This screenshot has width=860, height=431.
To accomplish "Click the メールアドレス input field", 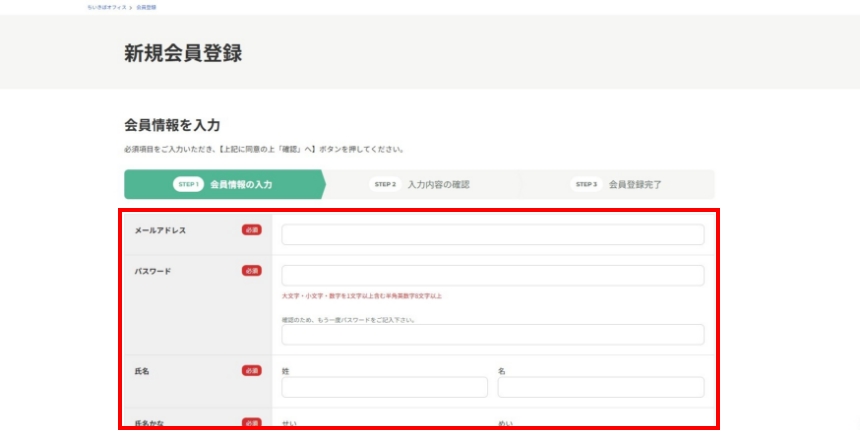I will click(x=492, y=235).
